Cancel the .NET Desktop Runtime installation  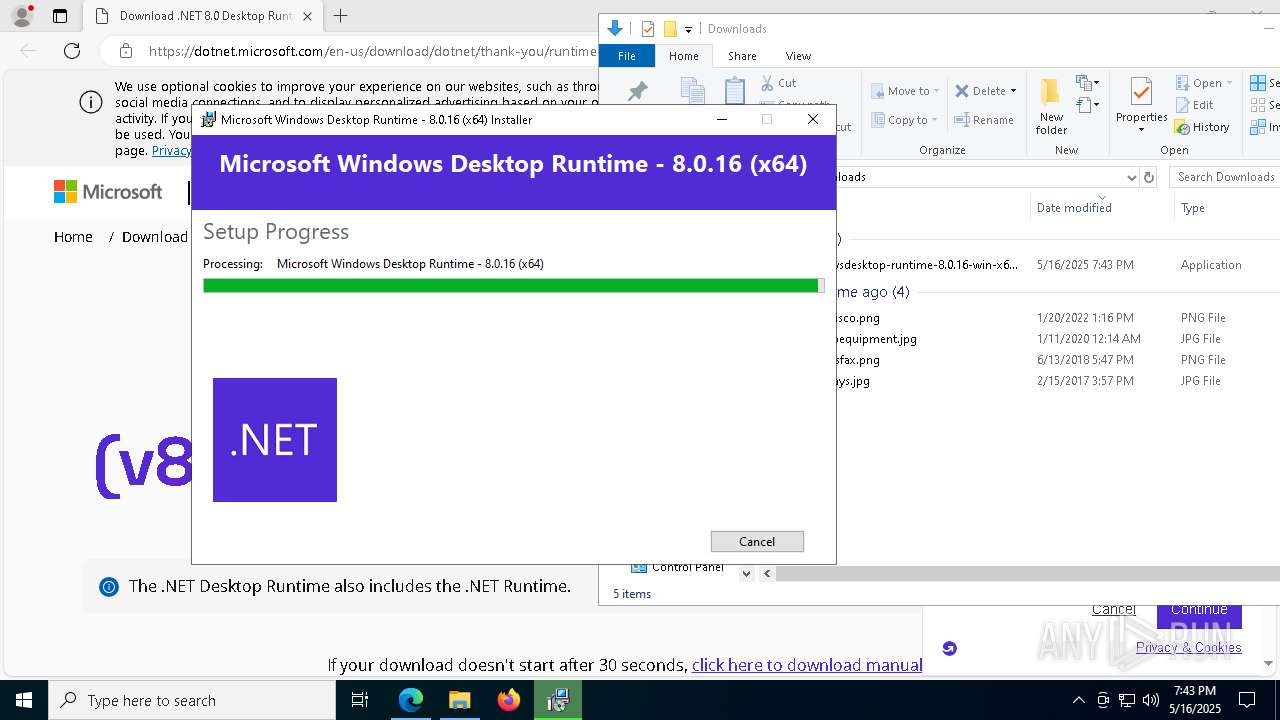(x=757, y=541)
